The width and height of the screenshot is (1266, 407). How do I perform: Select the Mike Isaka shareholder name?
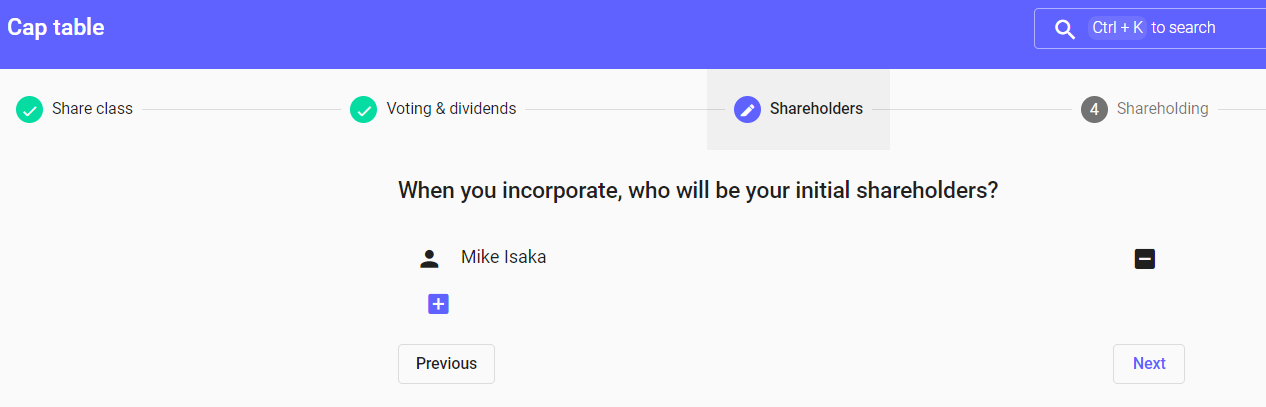pyautogui.click(x=503, y=257)
